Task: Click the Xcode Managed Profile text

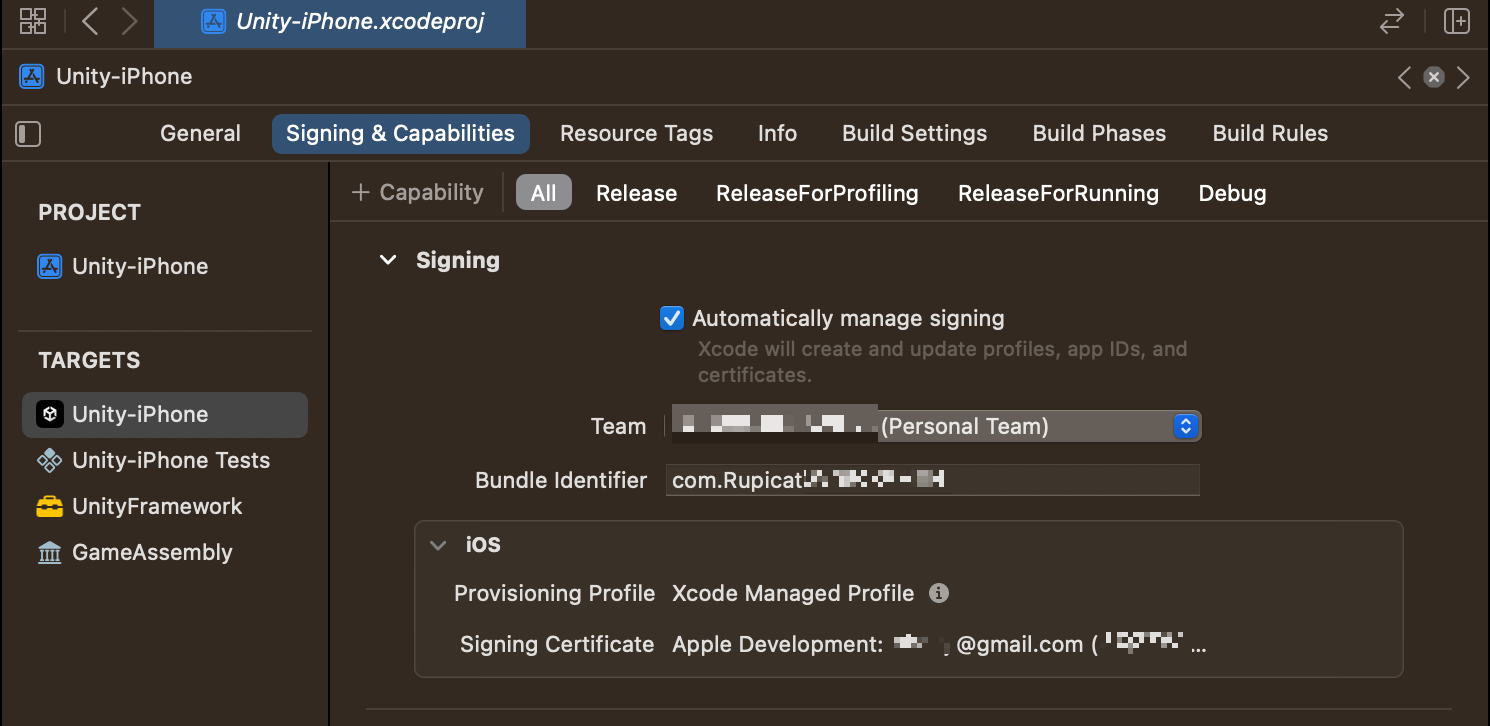Action: pyautogui.click(x=793, y=594)
